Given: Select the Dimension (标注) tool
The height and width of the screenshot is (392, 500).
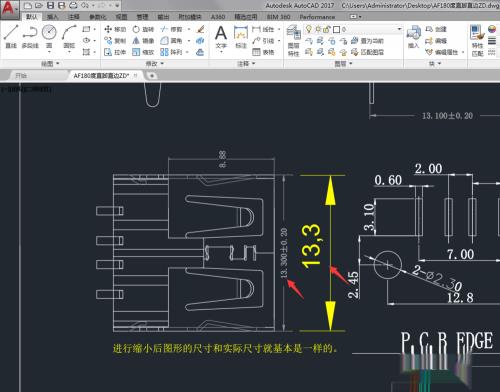Looking at the screenshot, I should [x=241, y=36].
